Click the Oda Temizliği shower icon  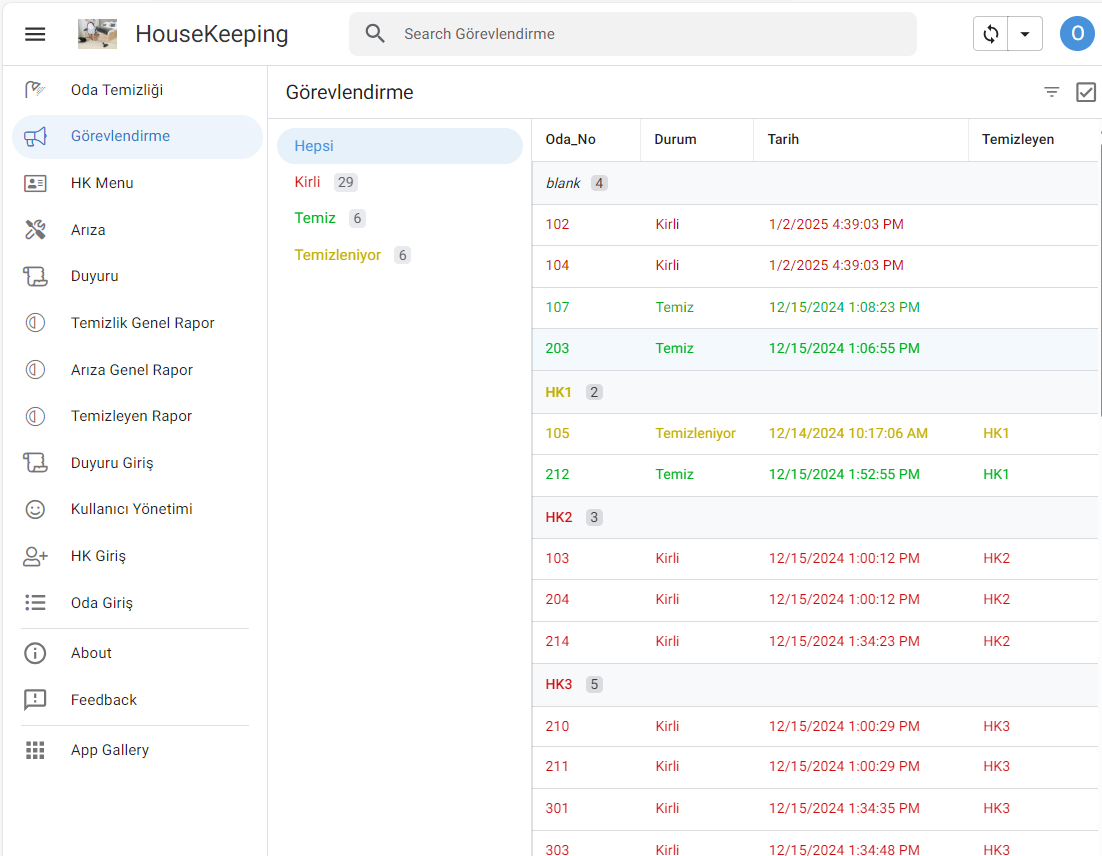[x=35, y=89]
